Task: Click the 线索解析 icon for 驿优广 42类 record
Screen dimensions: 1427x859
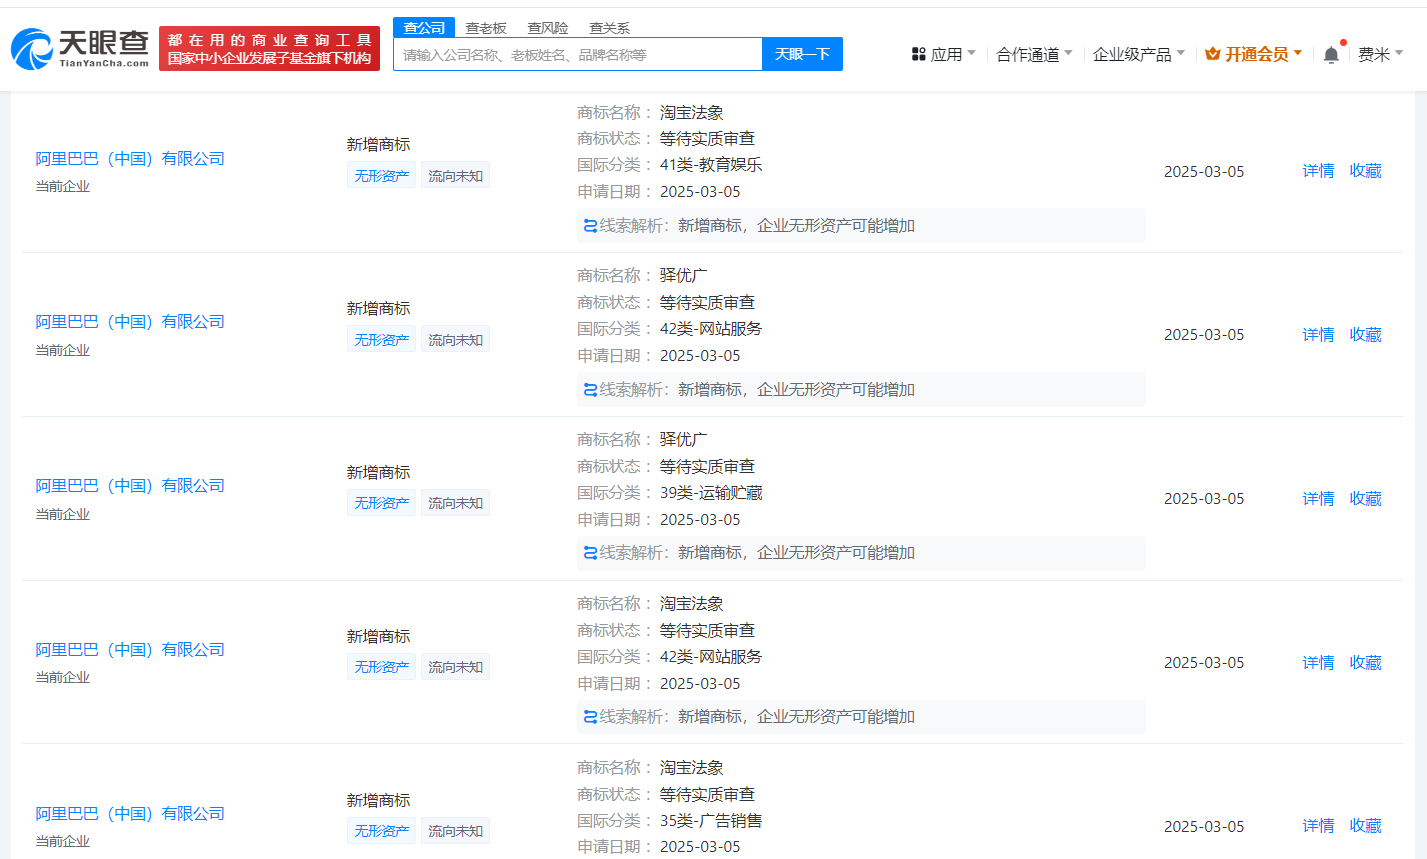Action: pyautogui.click(x=590, y=390)
